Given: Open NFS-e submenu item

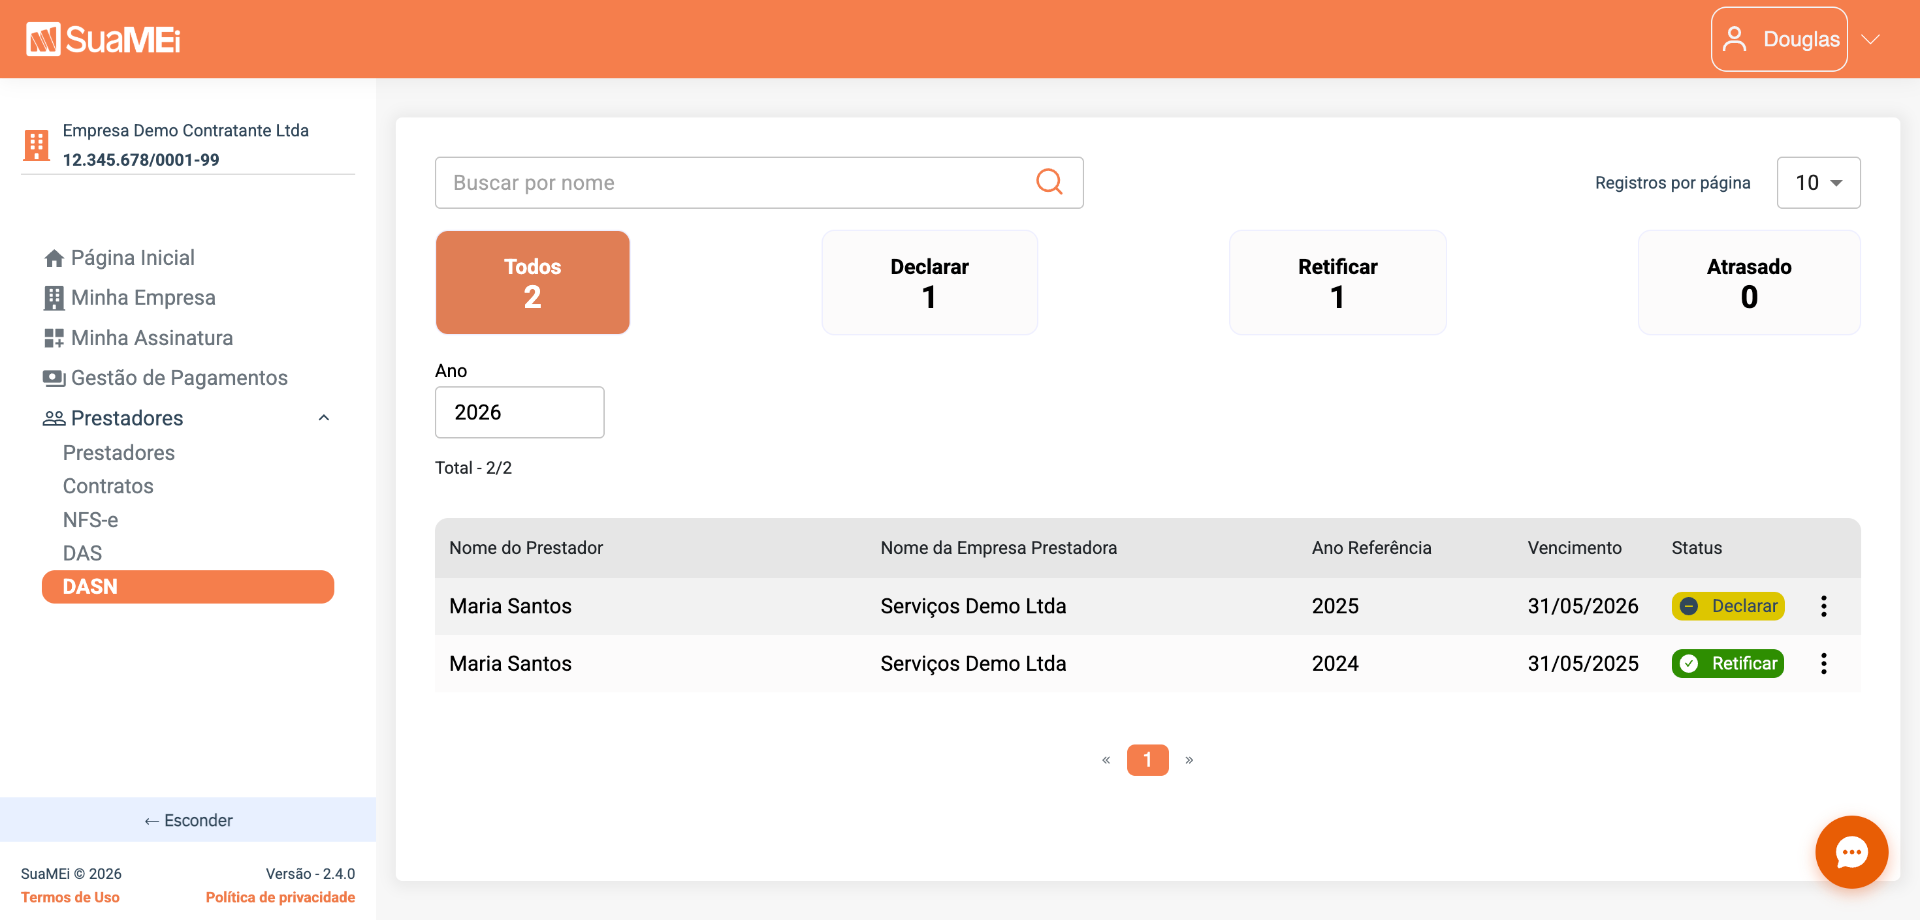Looking at the screenshot, I should [90, 520].
